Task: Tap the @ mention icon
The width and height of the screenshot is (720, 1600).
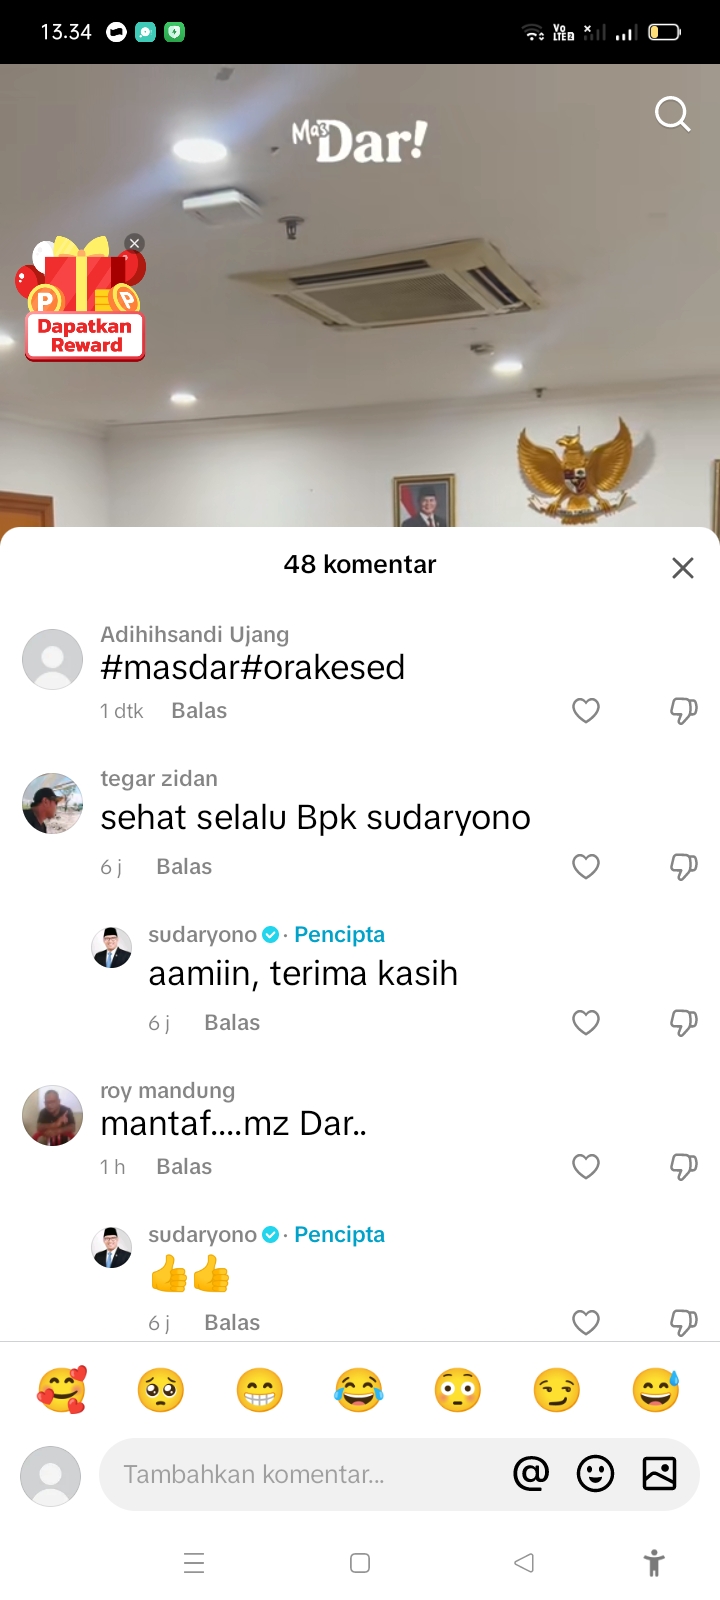Action: [x=531, y=1474]
